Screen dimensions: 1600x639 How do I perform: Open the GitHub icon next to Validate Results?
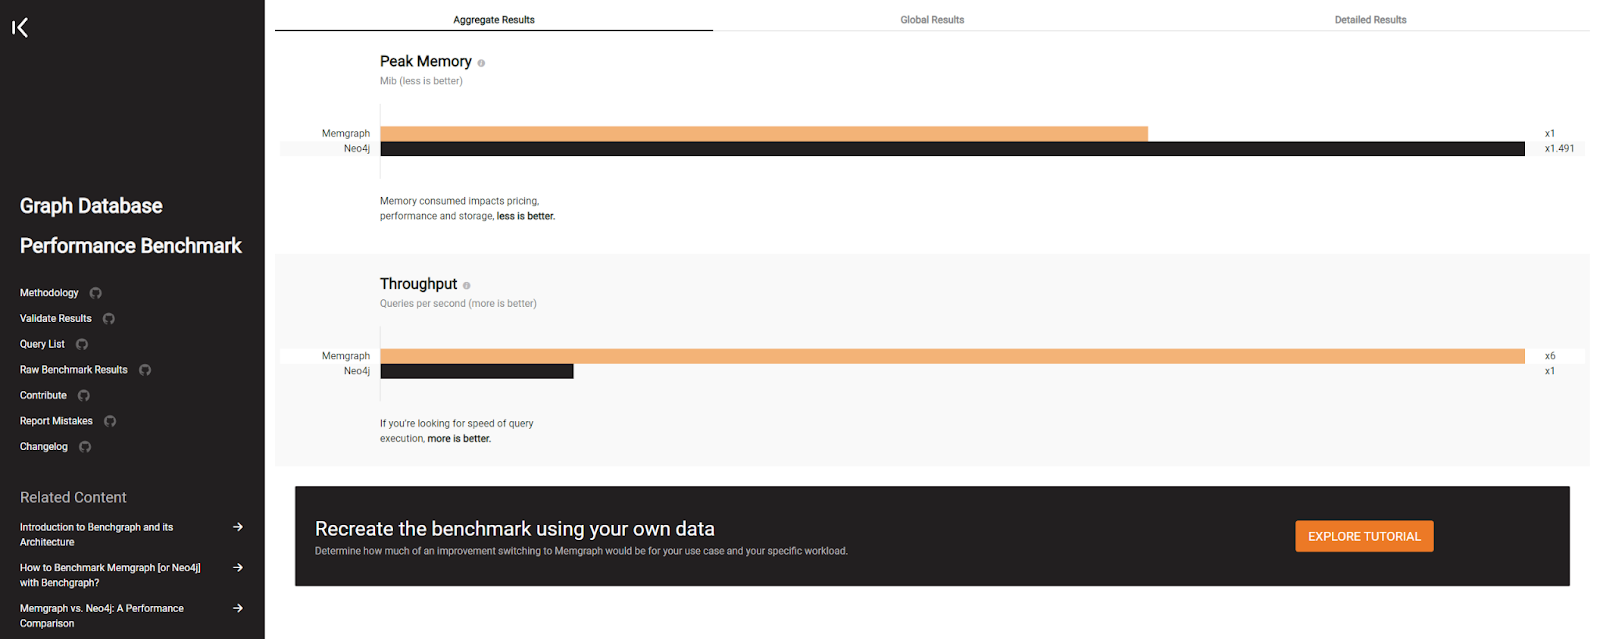pyautogui.click(x=109, y=319)
